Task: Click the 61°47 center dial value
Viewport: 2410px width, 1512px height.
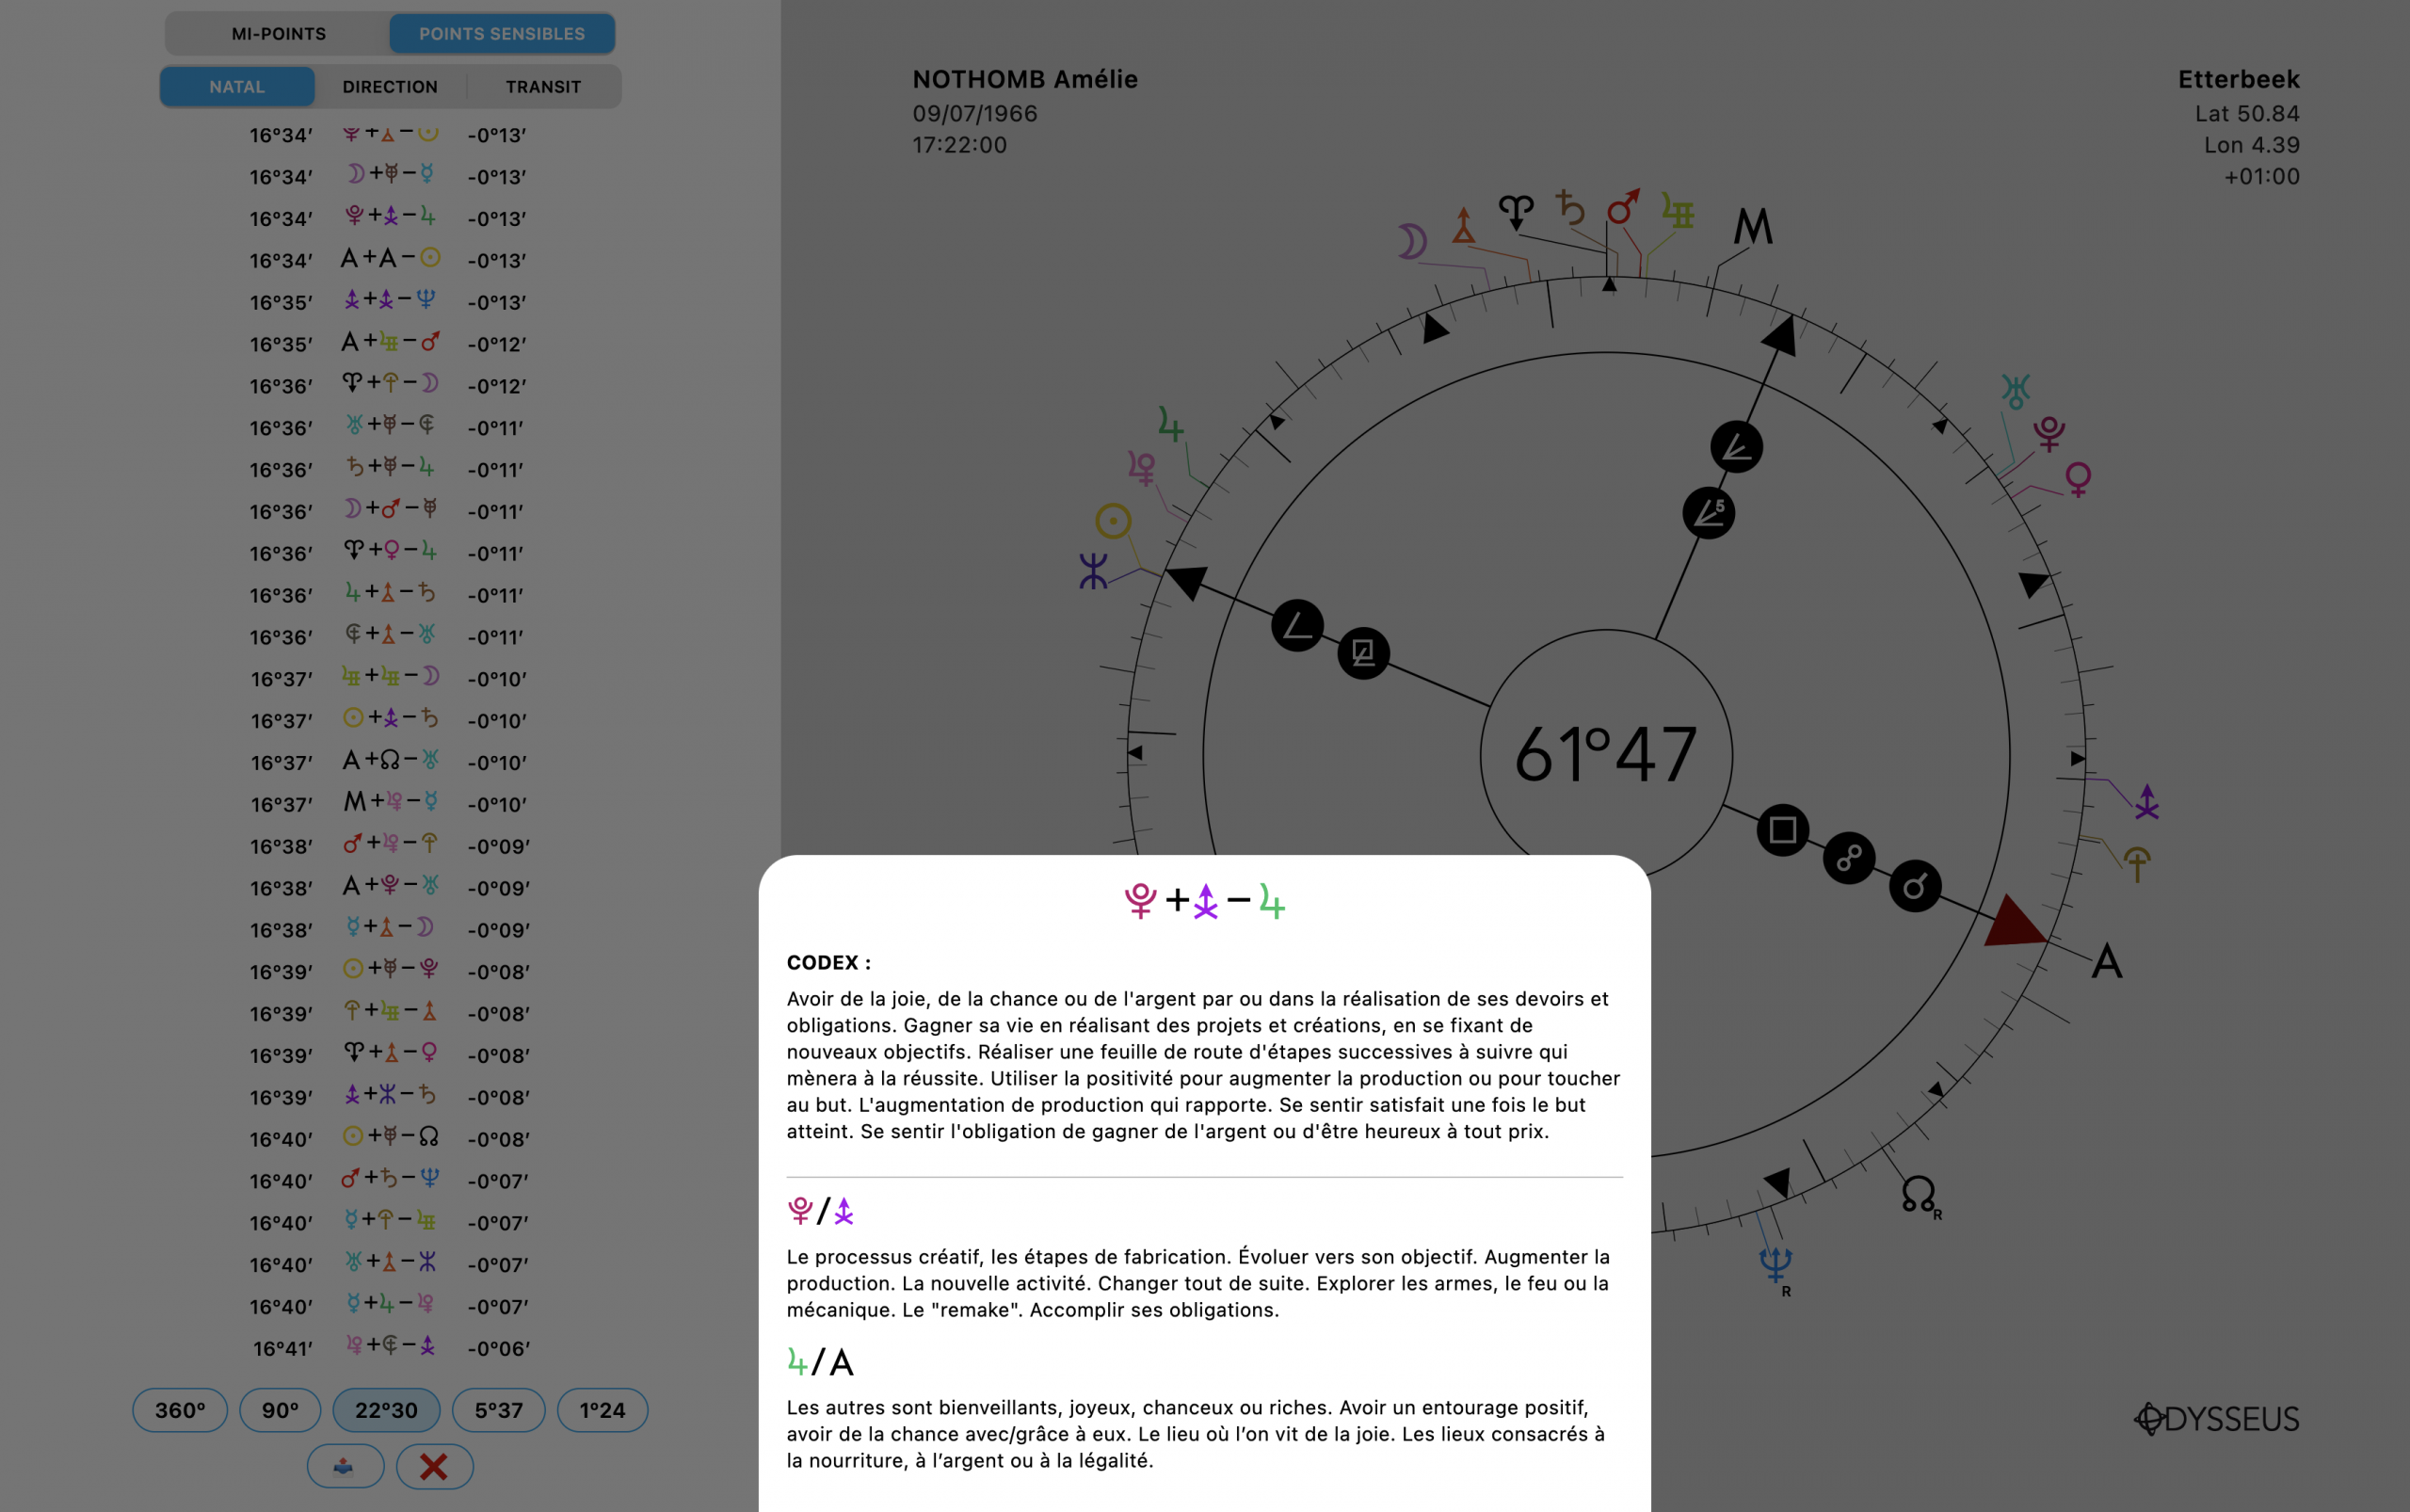Action: pos(1605,755)
